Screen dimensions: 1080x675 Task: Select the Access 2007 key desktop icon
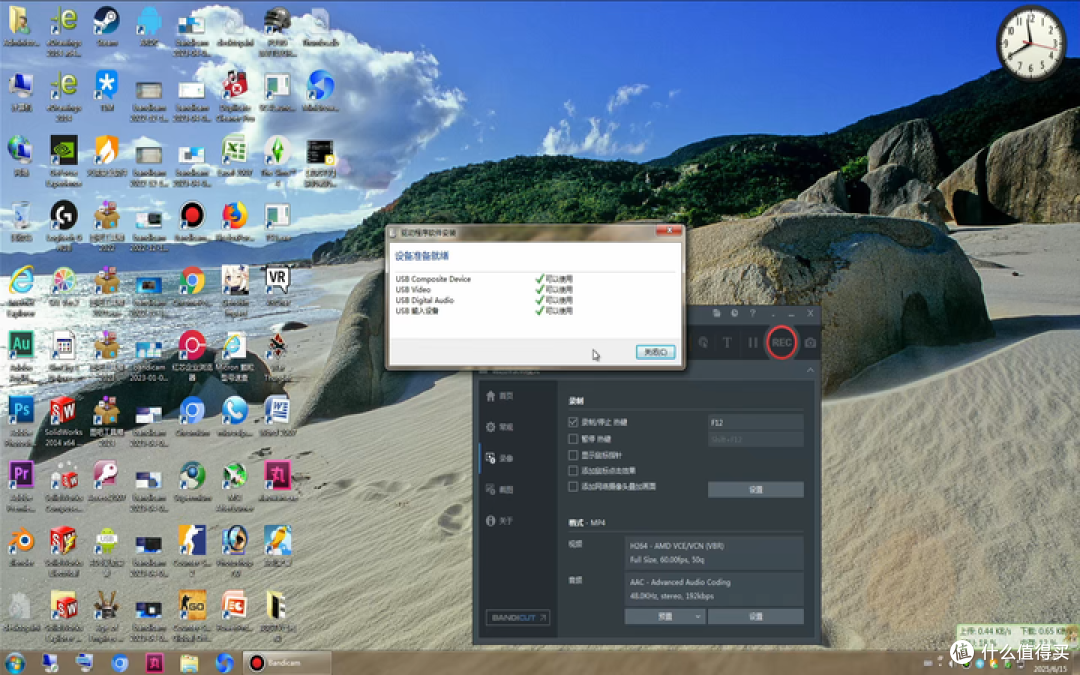(106, 480)
